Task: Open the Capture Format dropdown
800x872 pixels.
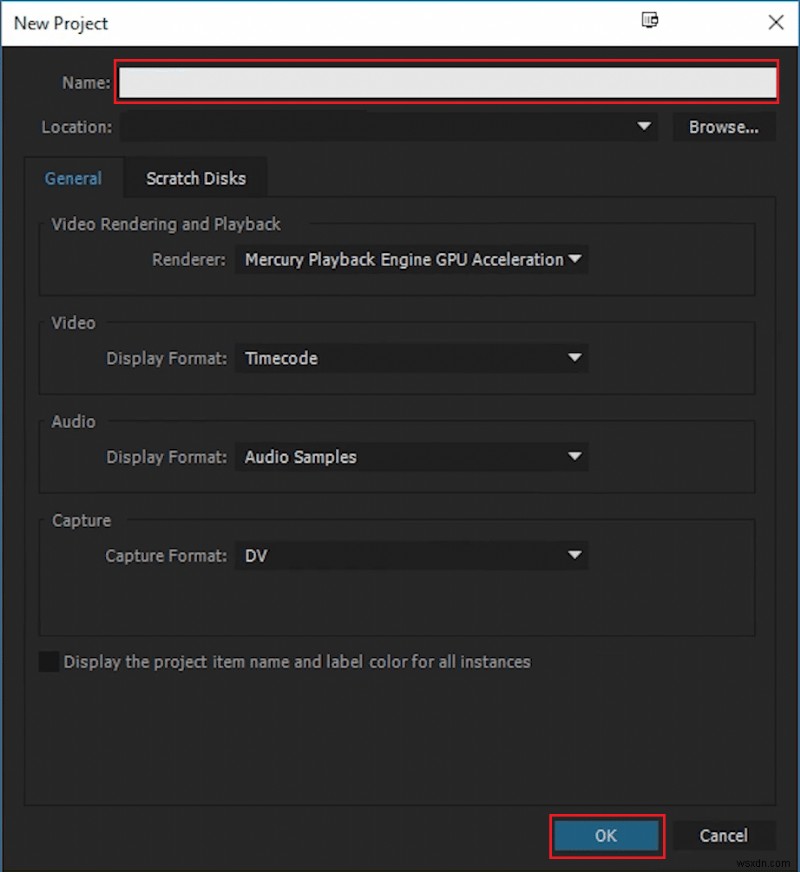Action: tap(575, 555)
